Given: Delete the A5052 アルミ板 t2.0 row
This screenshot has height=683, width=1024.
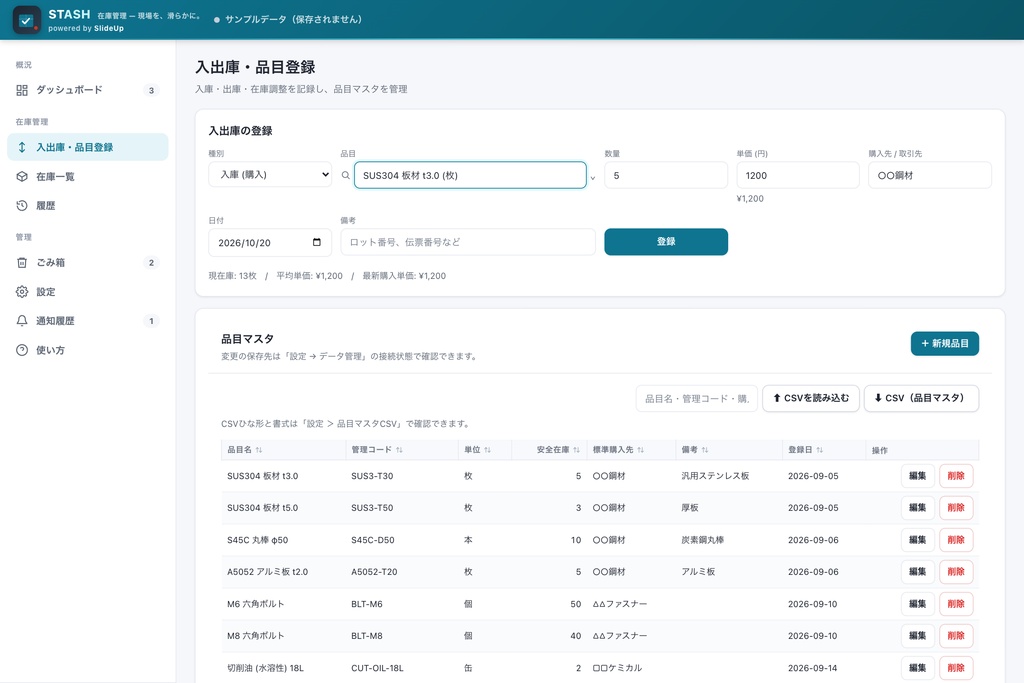Looking at the screenshot, I should [x=956, y=571].
